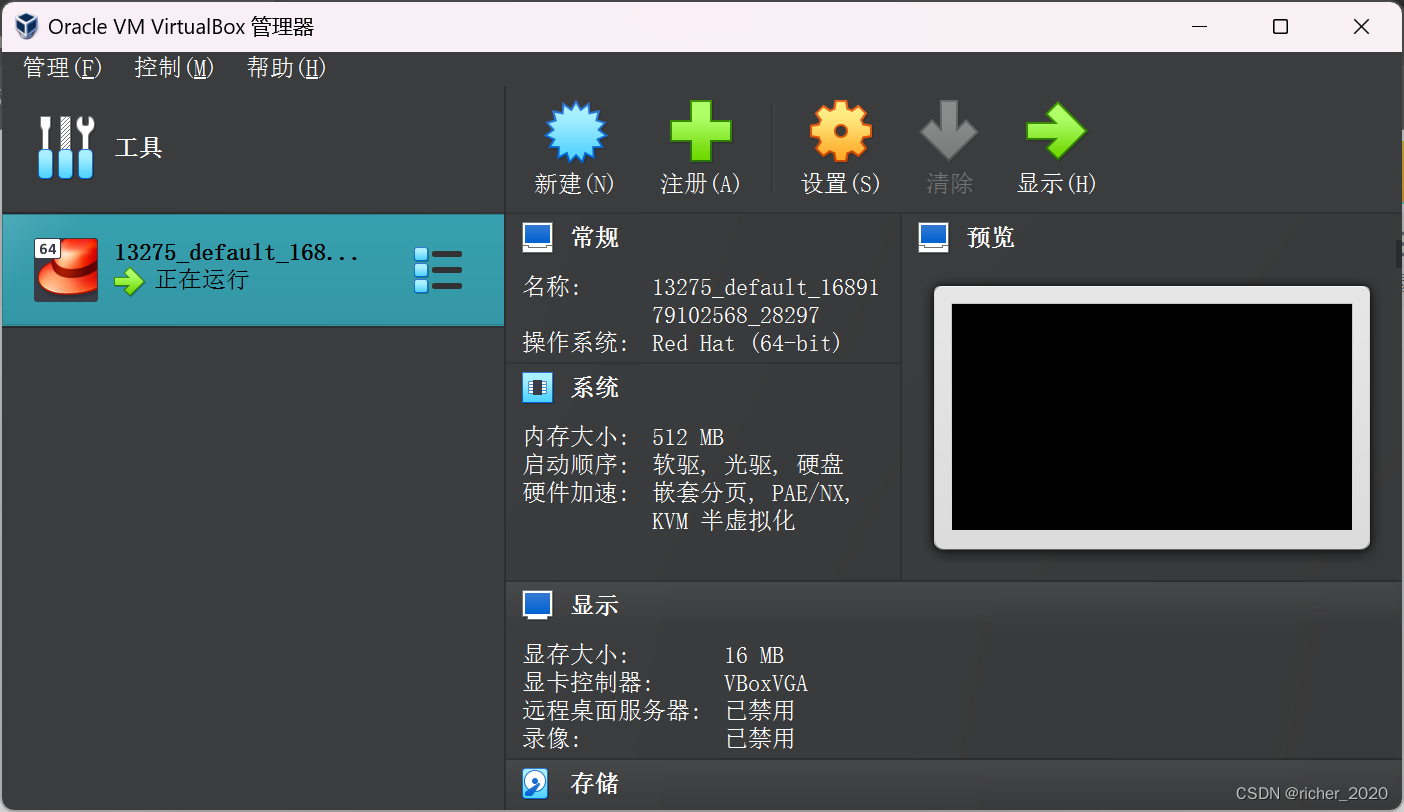Open the 系统 section header link
This screenshot has height=812, width=1404.
pyautogui.click(x=595, y=387)
